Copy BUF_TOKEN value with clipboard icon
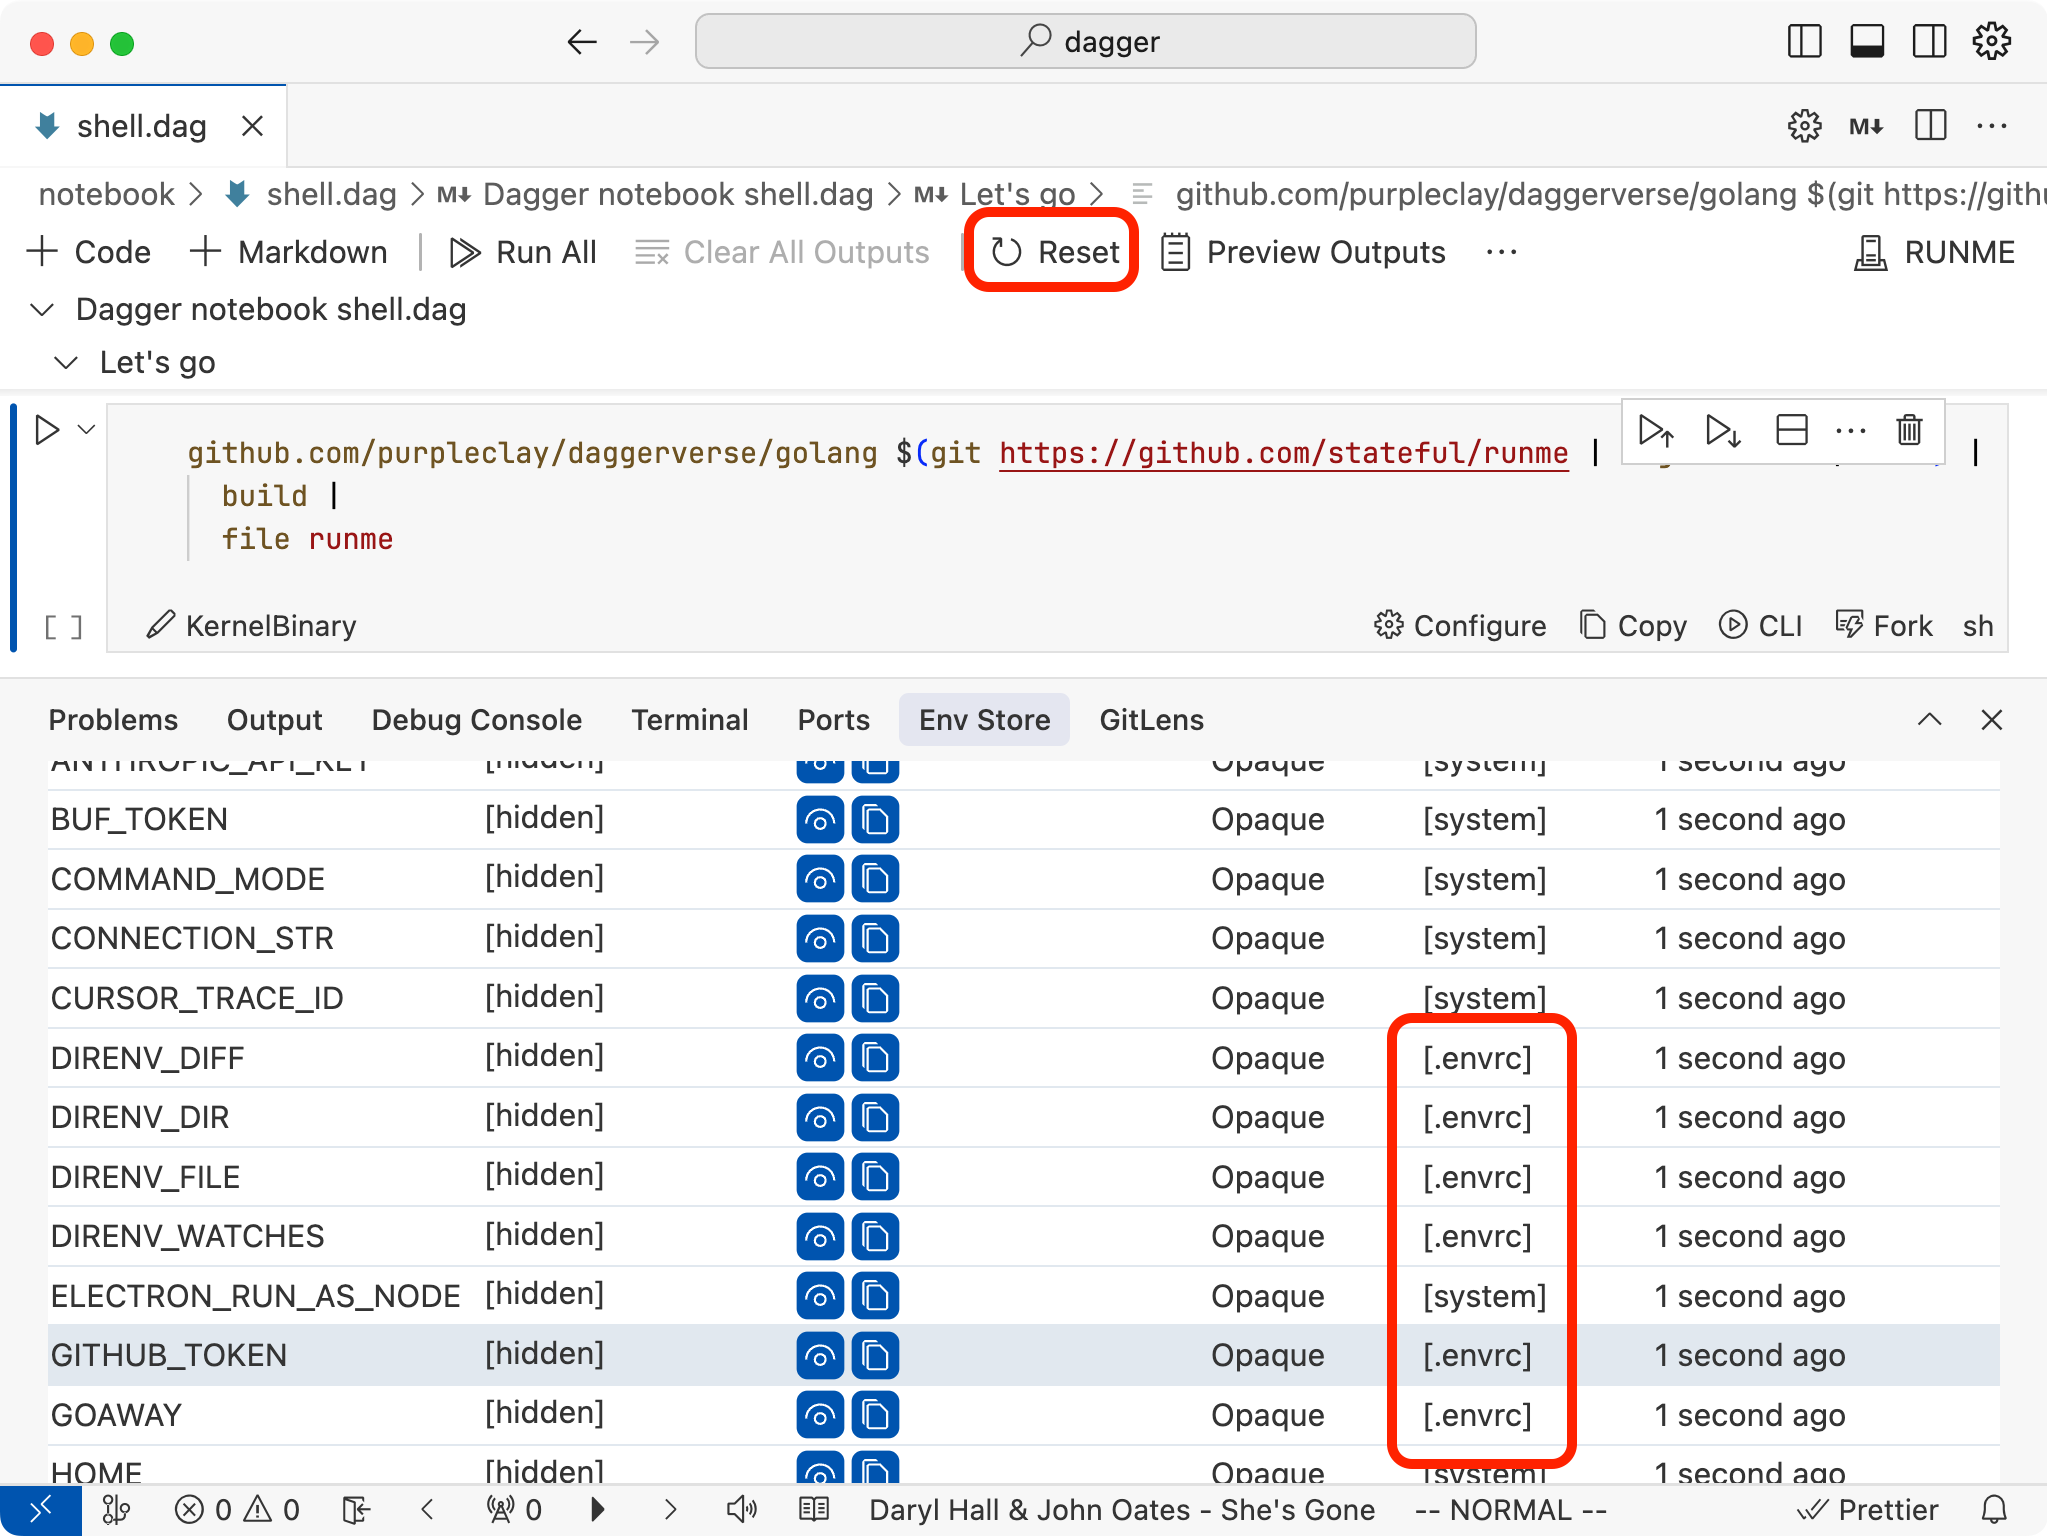The height and width of the screenshot is (1536, 2048). 875,820
